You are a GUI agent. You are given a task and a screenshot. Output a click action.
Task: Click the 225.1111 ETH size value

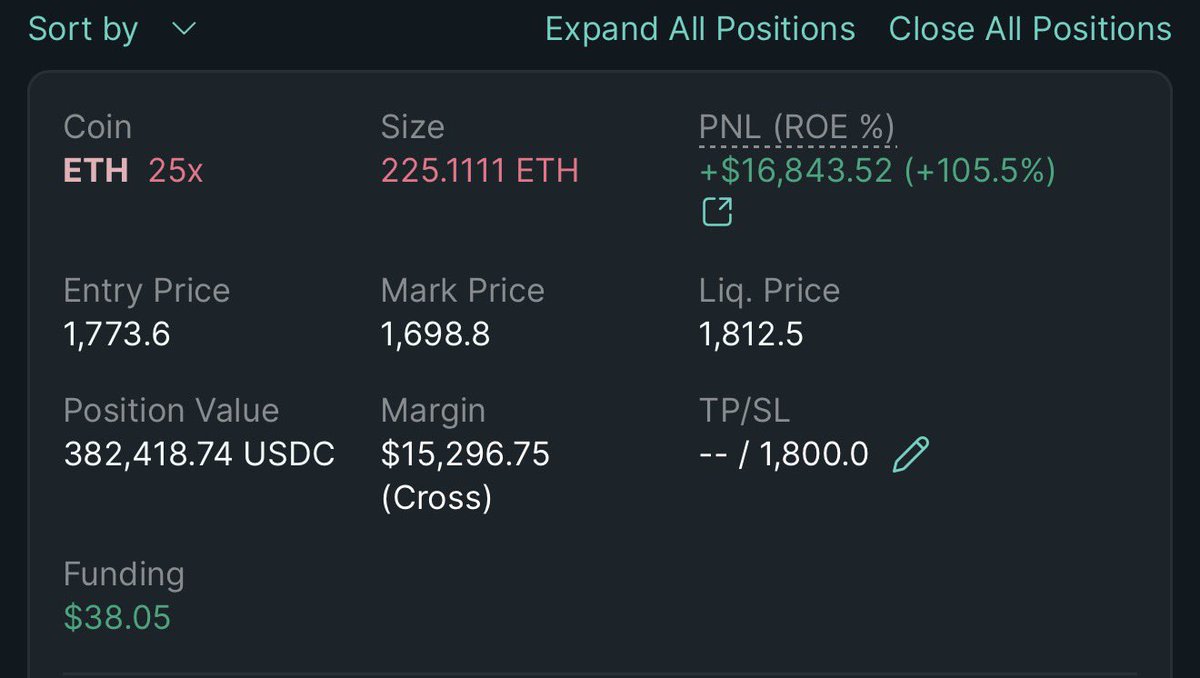click(480, 171)
